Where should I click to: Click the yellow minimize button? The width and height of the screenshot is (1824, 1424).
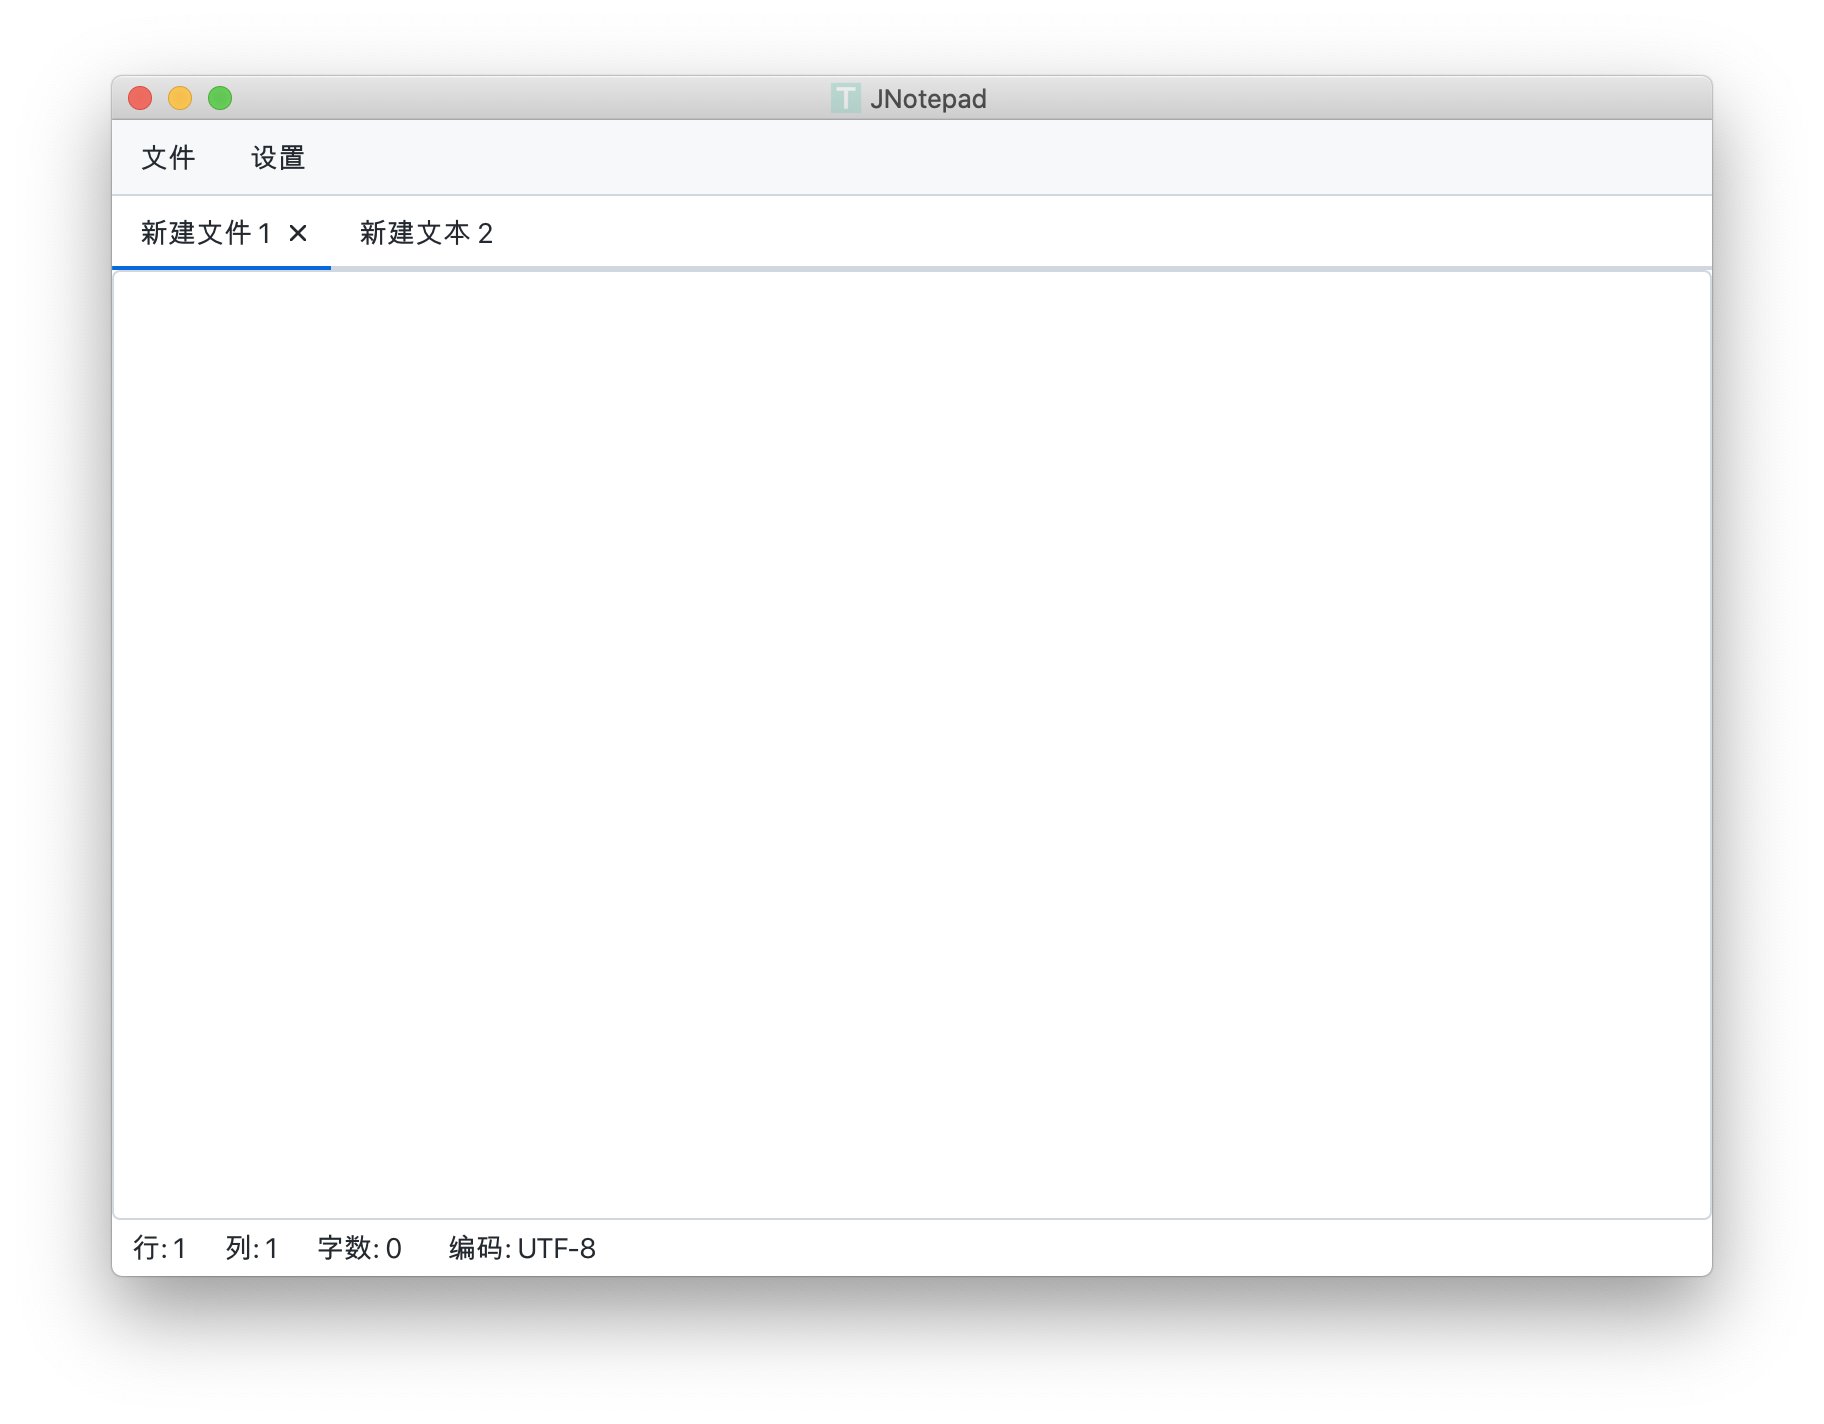coord(180,98)
